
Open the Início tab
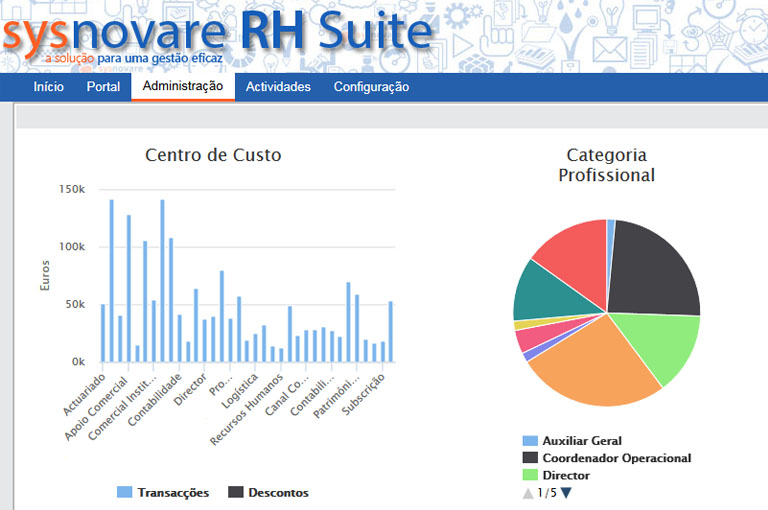48,87
